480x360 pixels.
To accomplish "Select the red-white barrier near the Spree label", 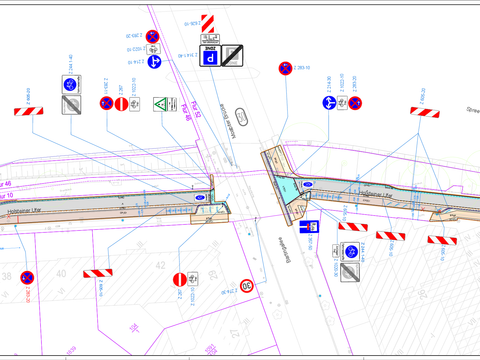I will pyautogui.click(x=425, y=112).
